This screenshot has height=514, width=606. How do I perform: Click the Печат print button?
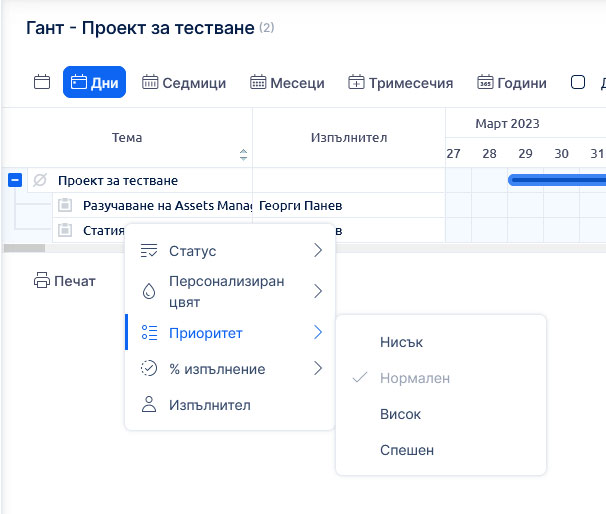click(64, 281)
